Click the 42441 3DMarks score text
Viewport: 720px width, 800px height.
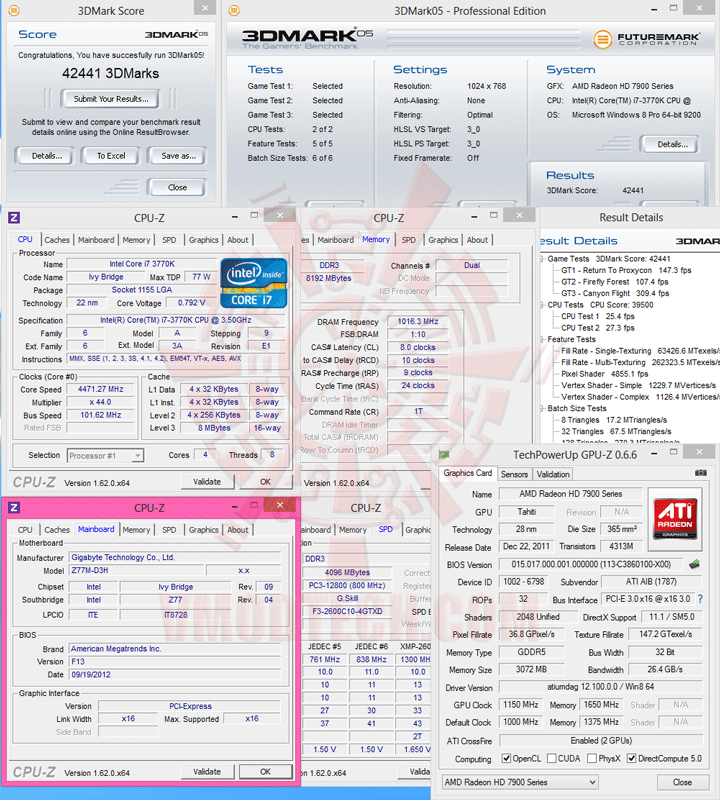tap(111, 73)
